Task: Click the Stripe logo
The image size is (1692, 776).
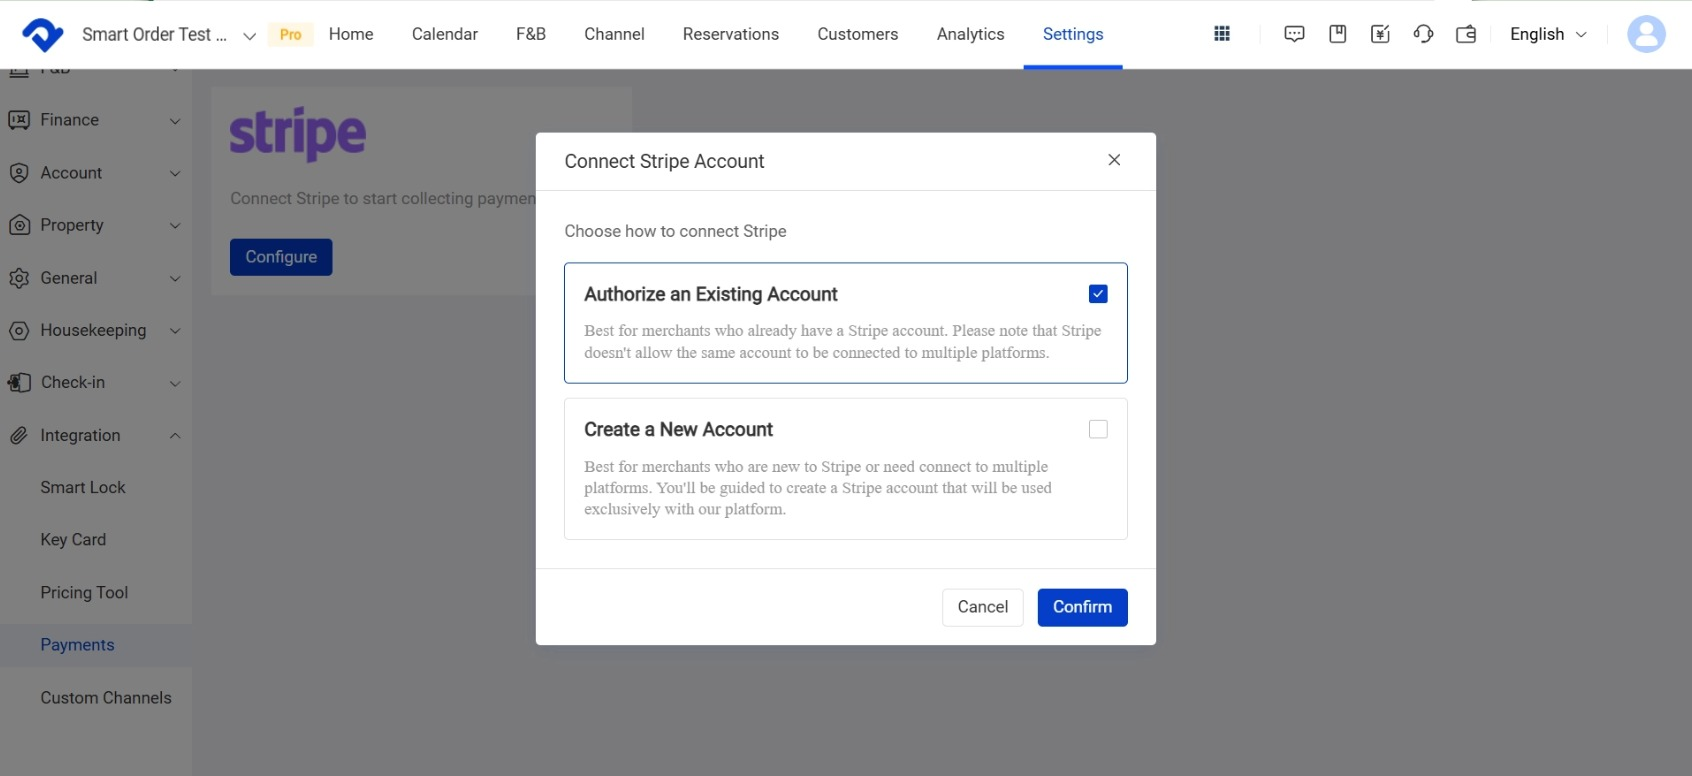Action: coord(298,134)
